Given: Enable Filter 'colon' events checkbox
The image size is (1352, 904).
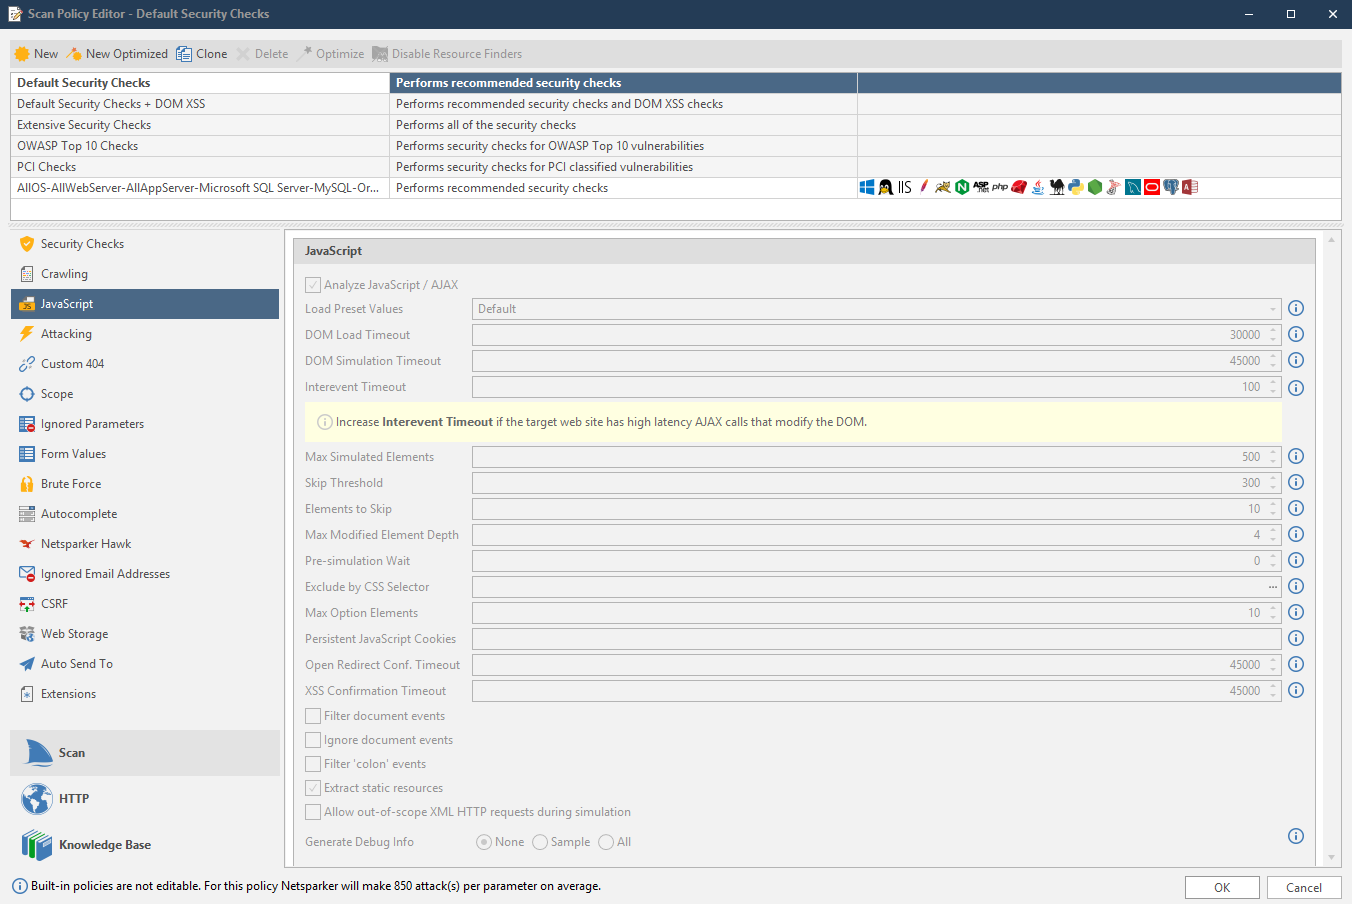Looking at the screenshot, I should 313,764.
